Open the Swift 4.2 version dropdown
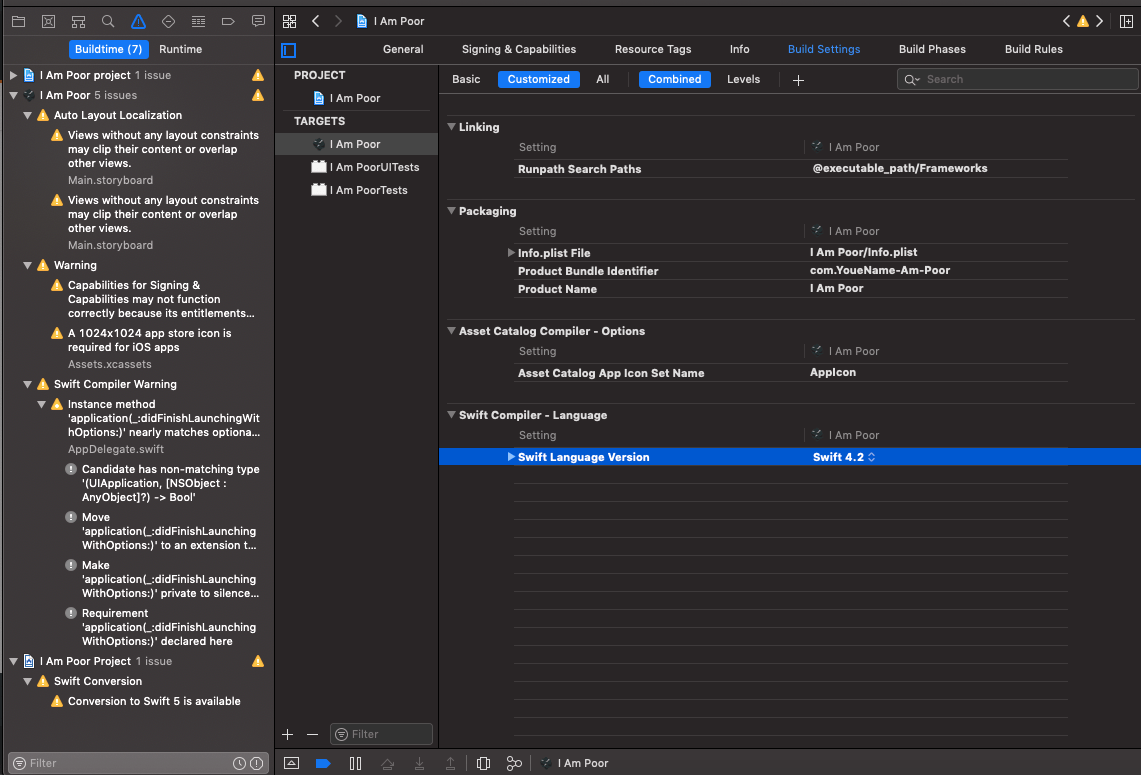This screenshot has width=1141, height=775. click(x=844, y=457)
